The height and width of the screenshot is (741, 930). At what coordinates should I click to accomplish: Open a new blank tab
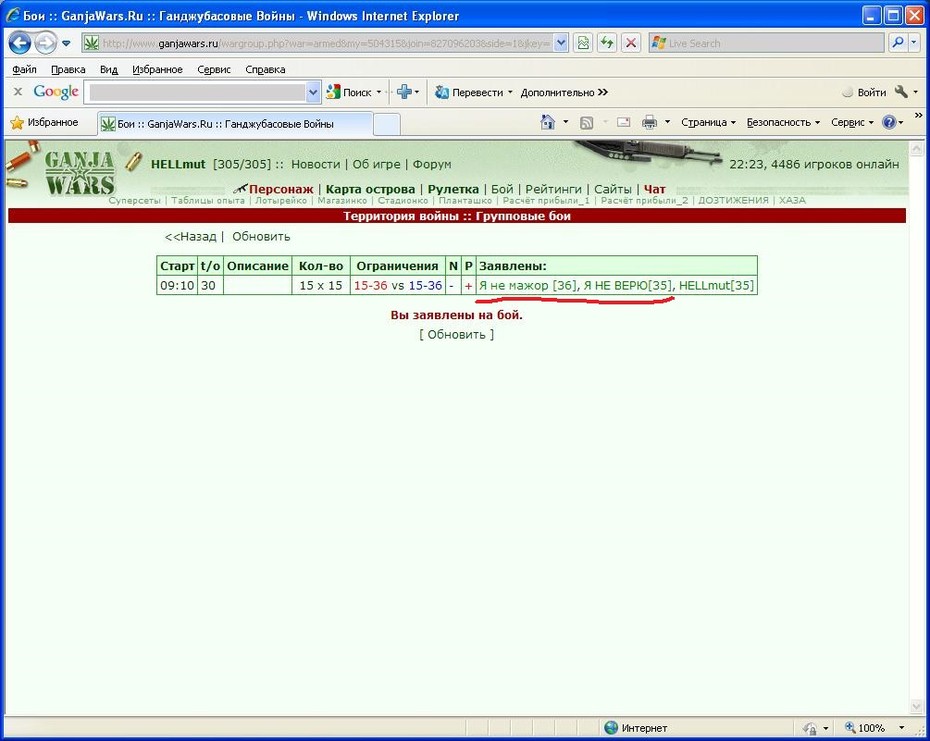coord(387,124)
